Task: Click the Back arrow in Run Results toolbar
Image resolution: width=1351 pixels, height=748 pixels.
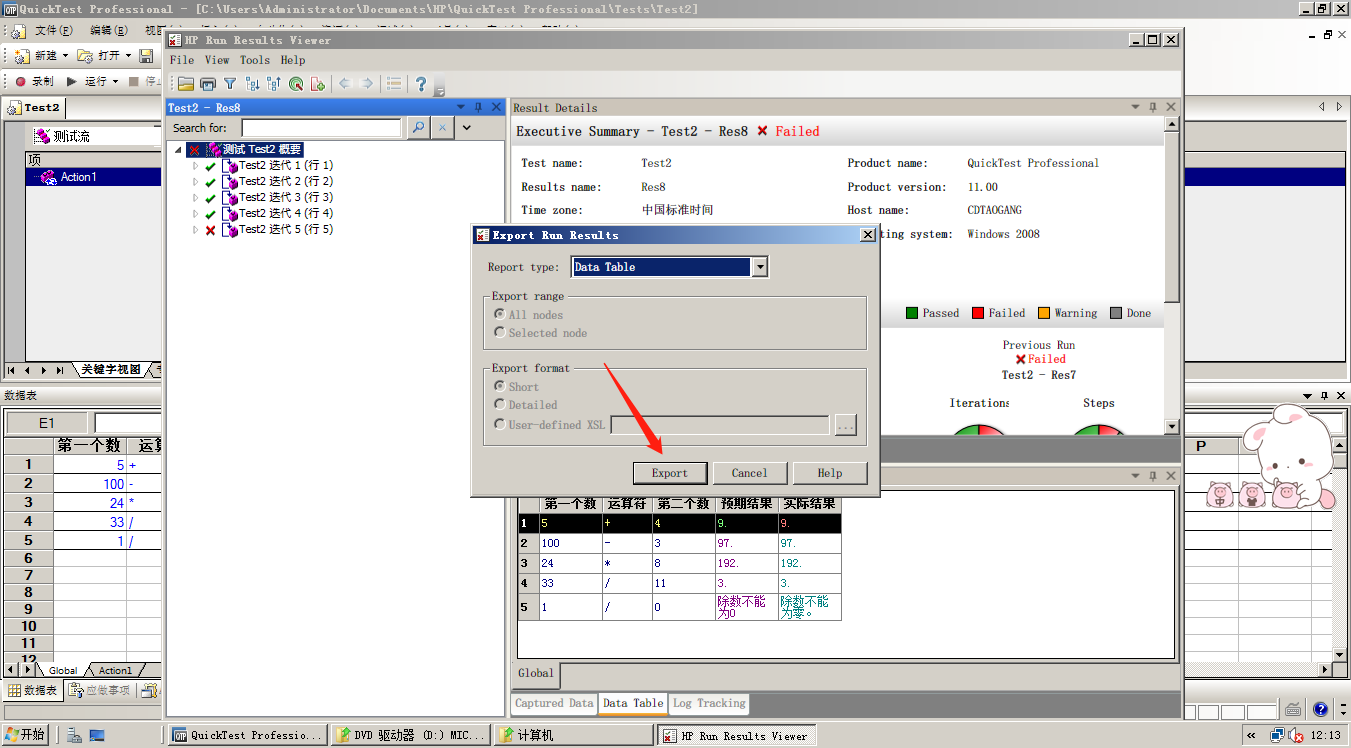Action: click(345, 84)
